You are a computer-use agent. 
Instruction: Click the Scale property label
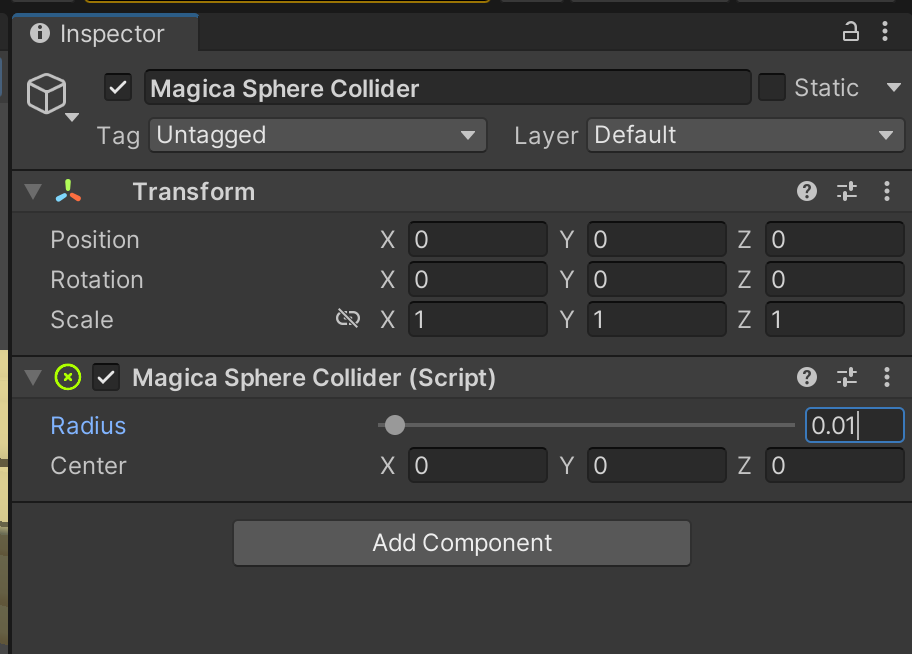tap(82, 319)
